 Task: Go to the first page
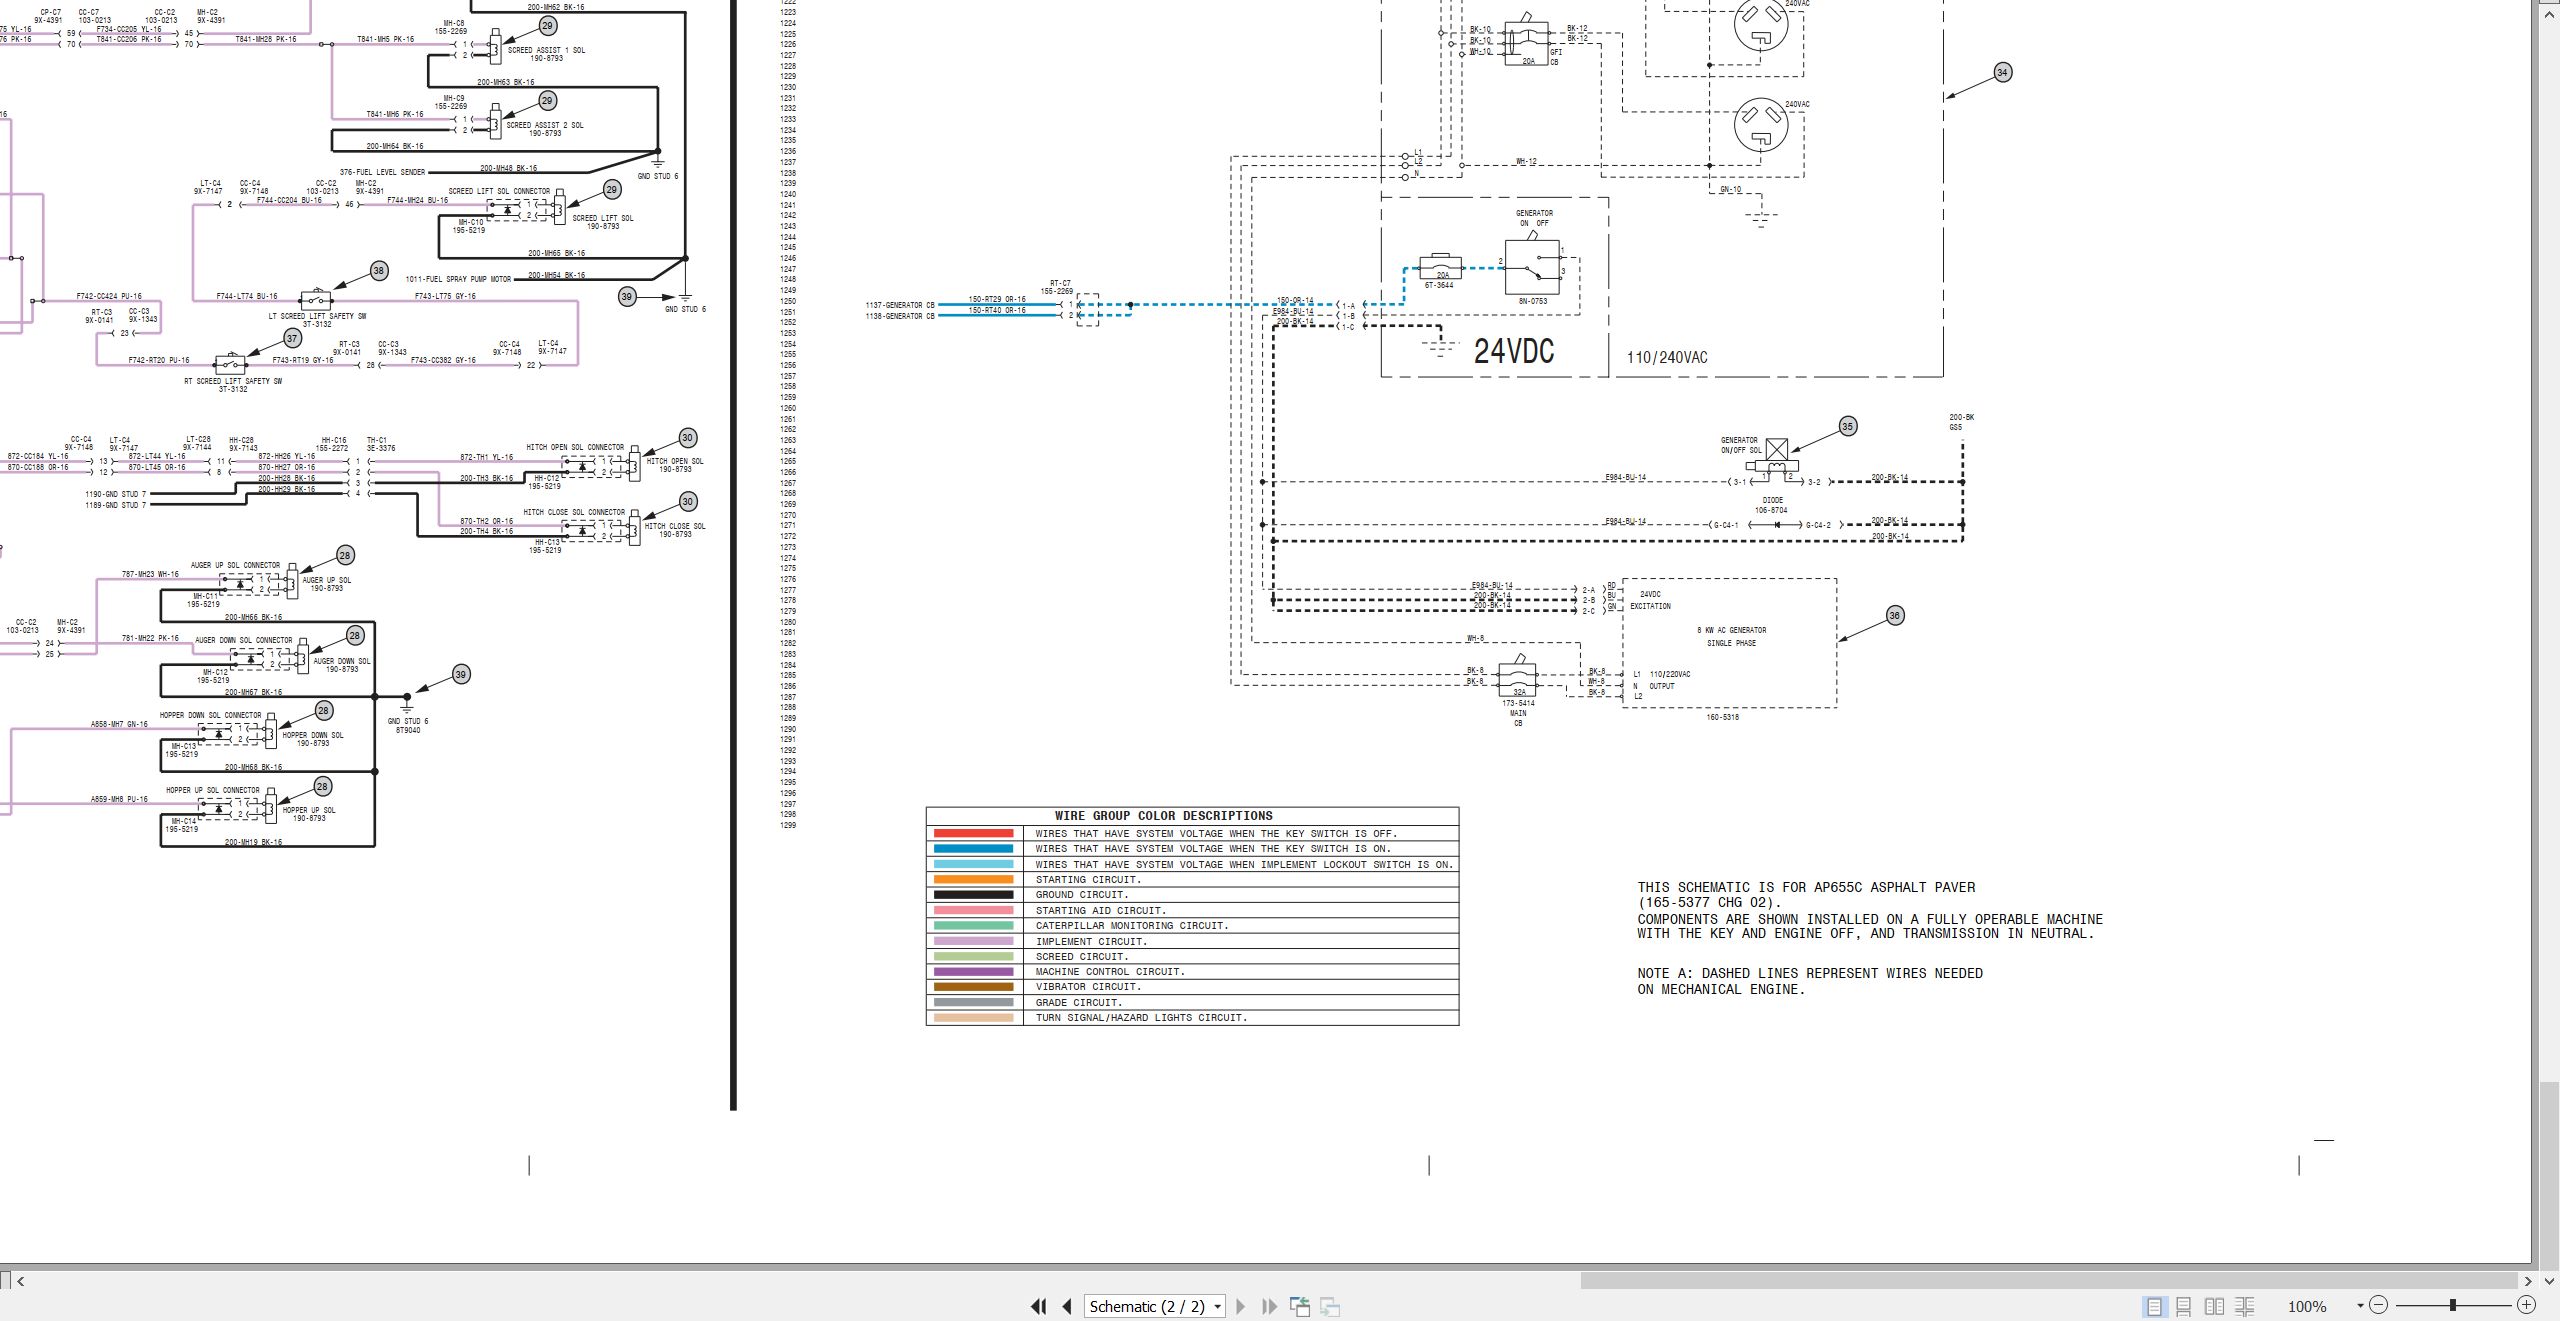coord(1039,1306)
